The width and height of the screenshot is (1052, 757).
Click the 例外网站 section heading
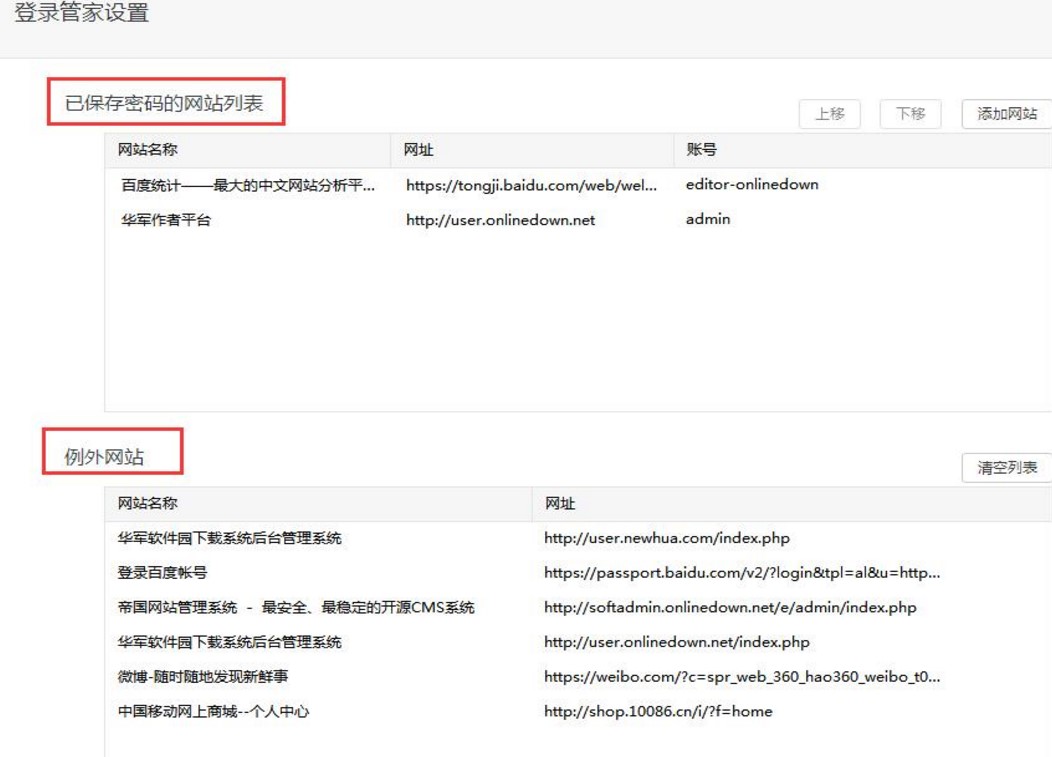coord(105,457)
